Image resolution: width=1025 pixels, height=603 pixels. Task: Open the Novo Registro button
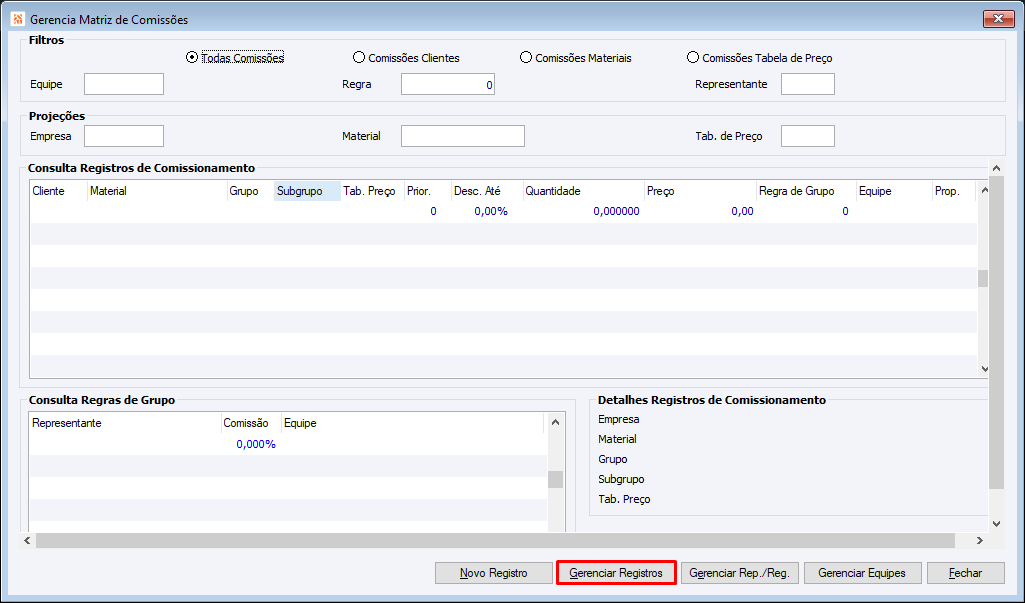pos(494,573)
